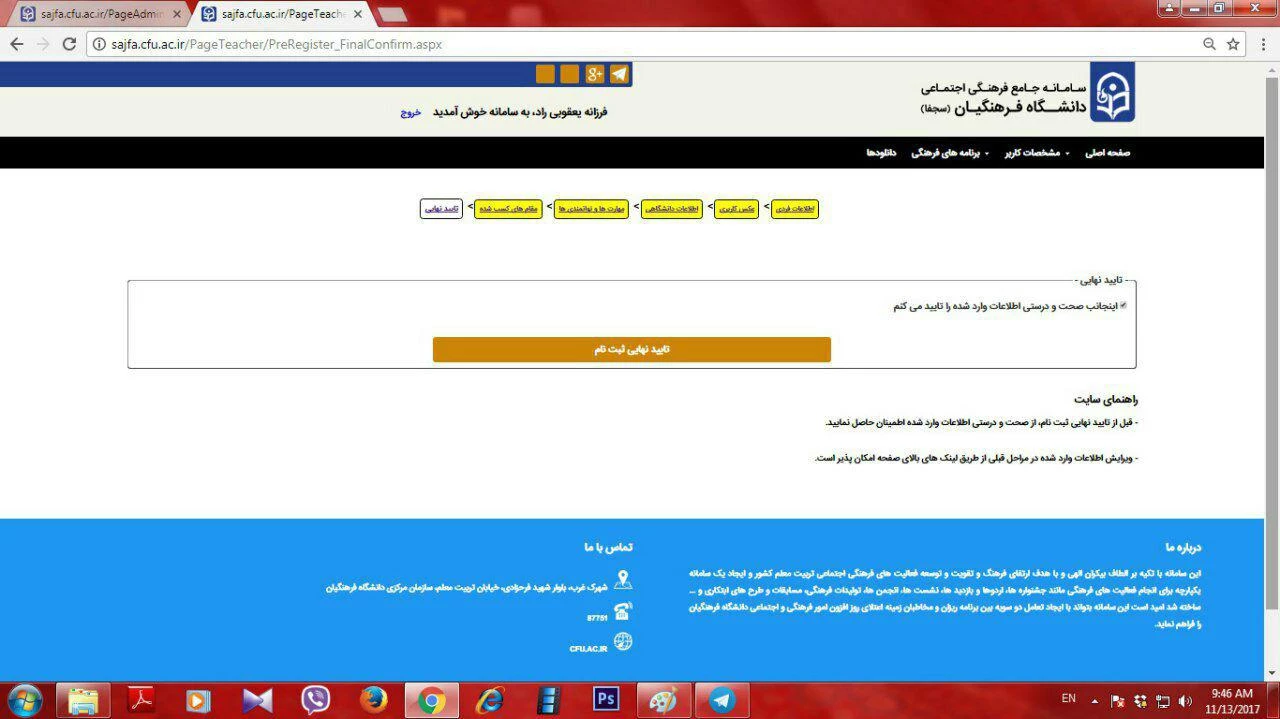Open Viber from the Windows taskbar
This screenshot has width=1280, height=719.
(x=315, y=699)
